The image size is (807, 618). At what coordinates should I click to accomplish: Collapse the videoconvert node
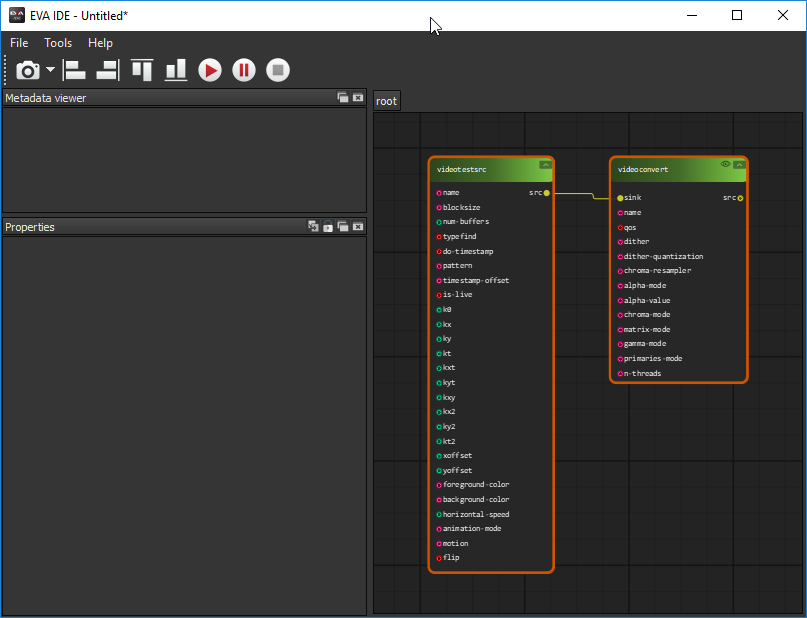739,164
